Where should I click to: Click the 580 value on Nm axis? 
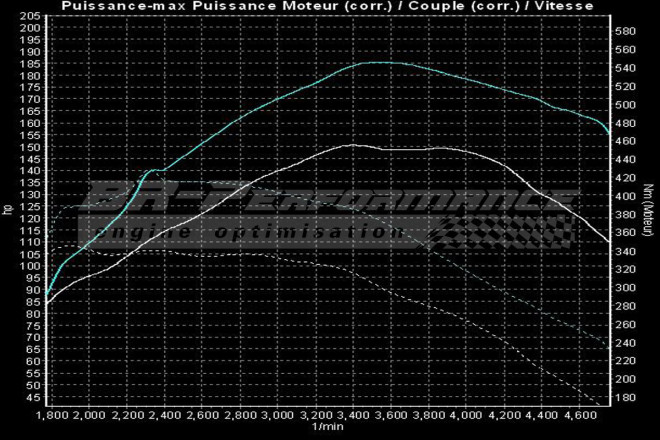tap(627, 32)
